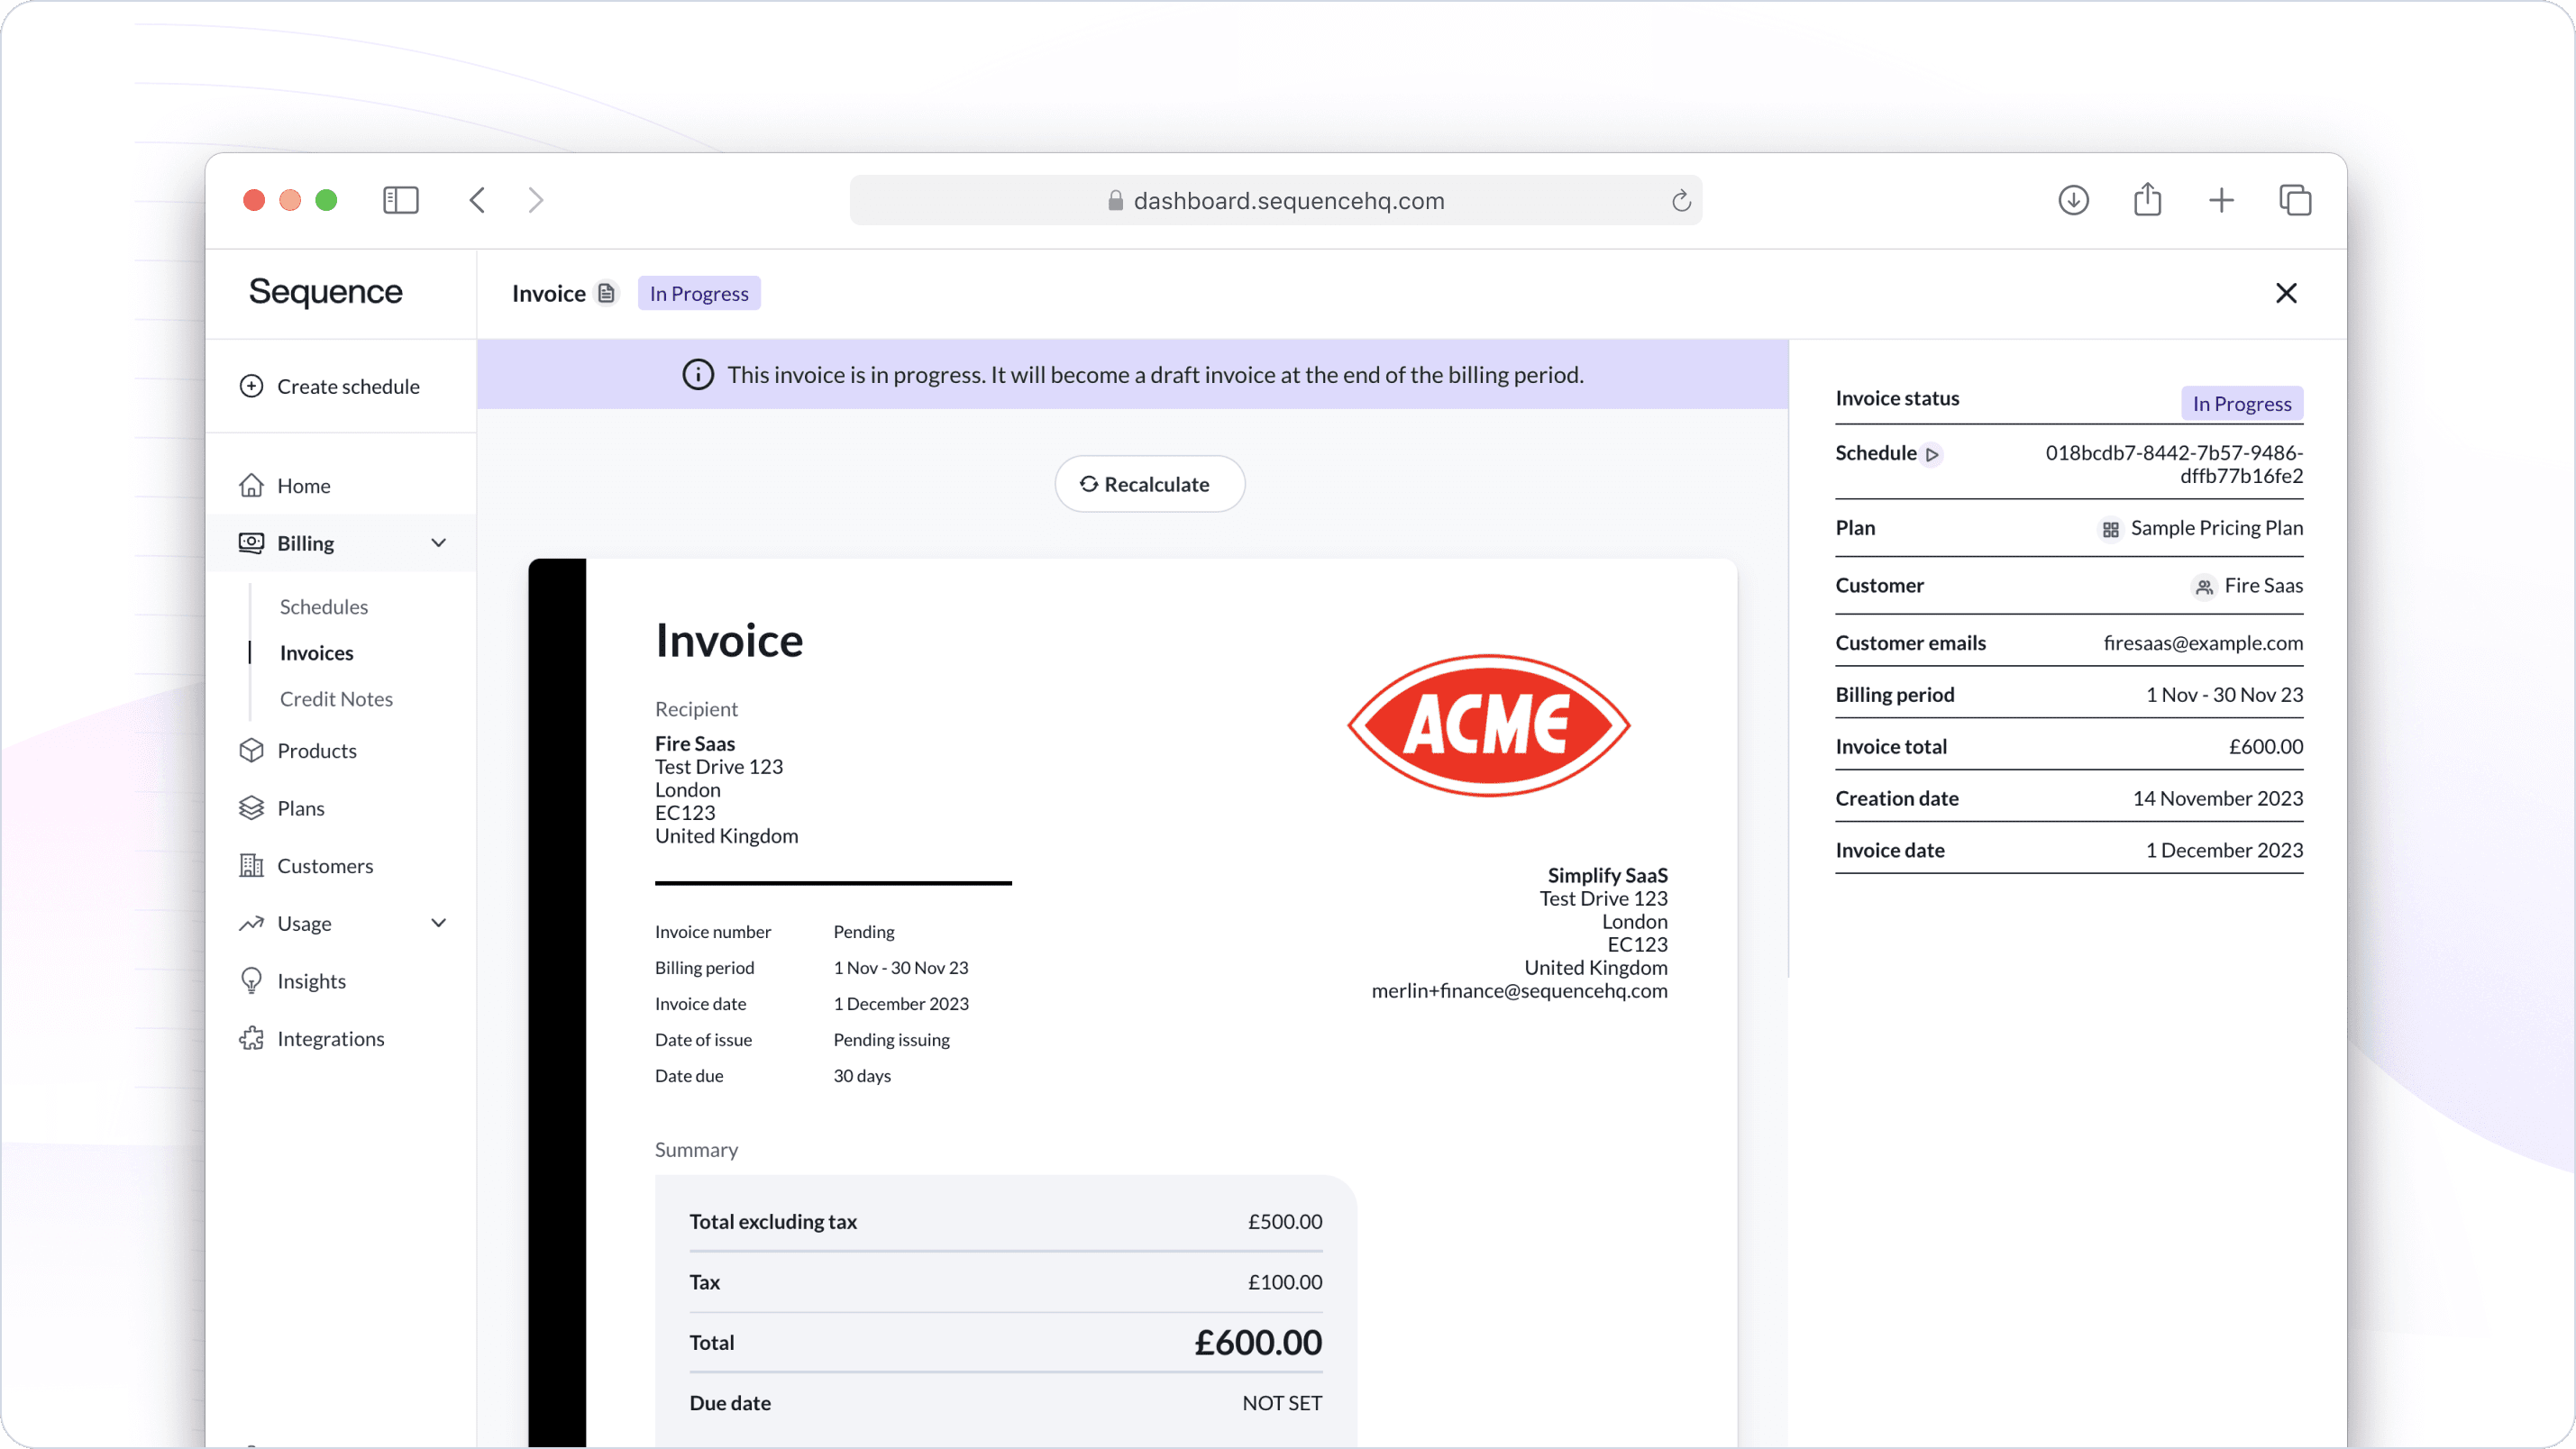Screen dimensions: 2576x1449
Task: Click the Recalculate button
Action: coord(1149,484)
